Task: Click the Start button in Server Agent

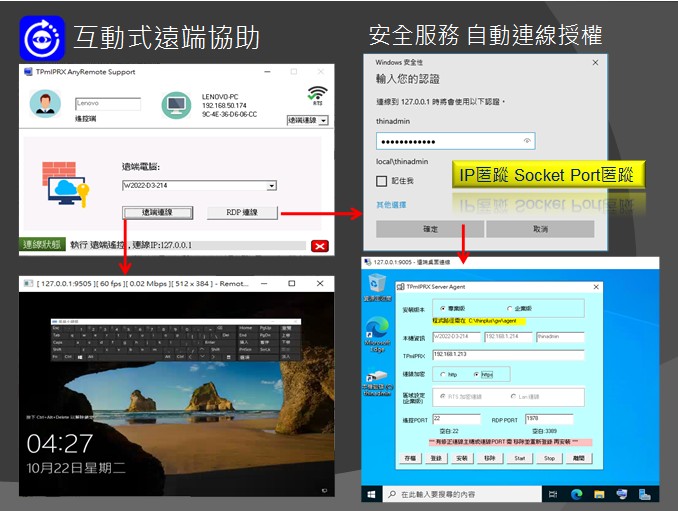Action: (x=519, y=457)
